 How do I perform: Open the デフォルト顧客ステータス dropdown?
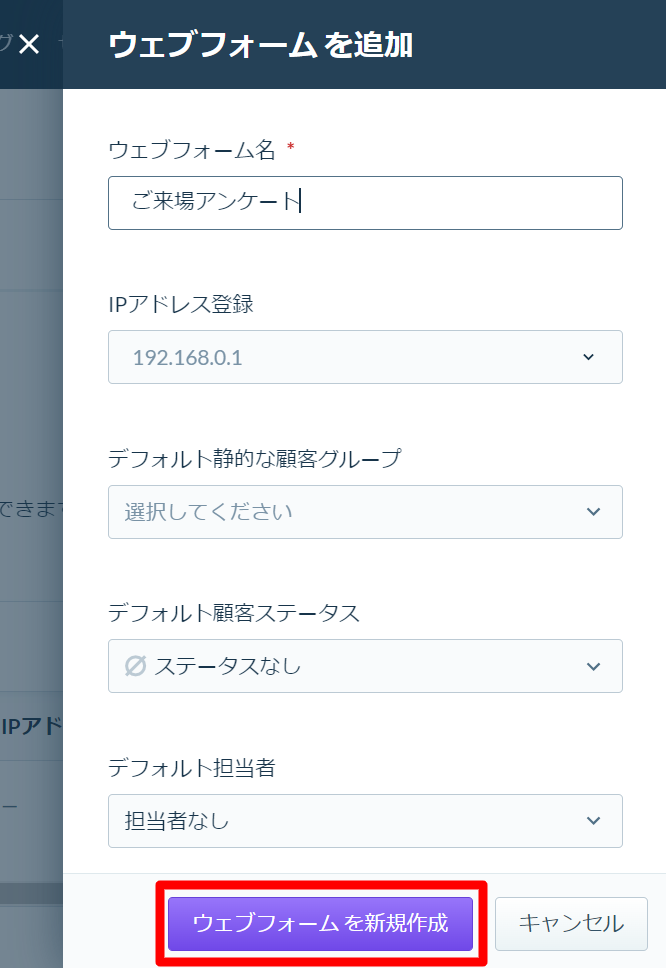(x=365, y=666)
